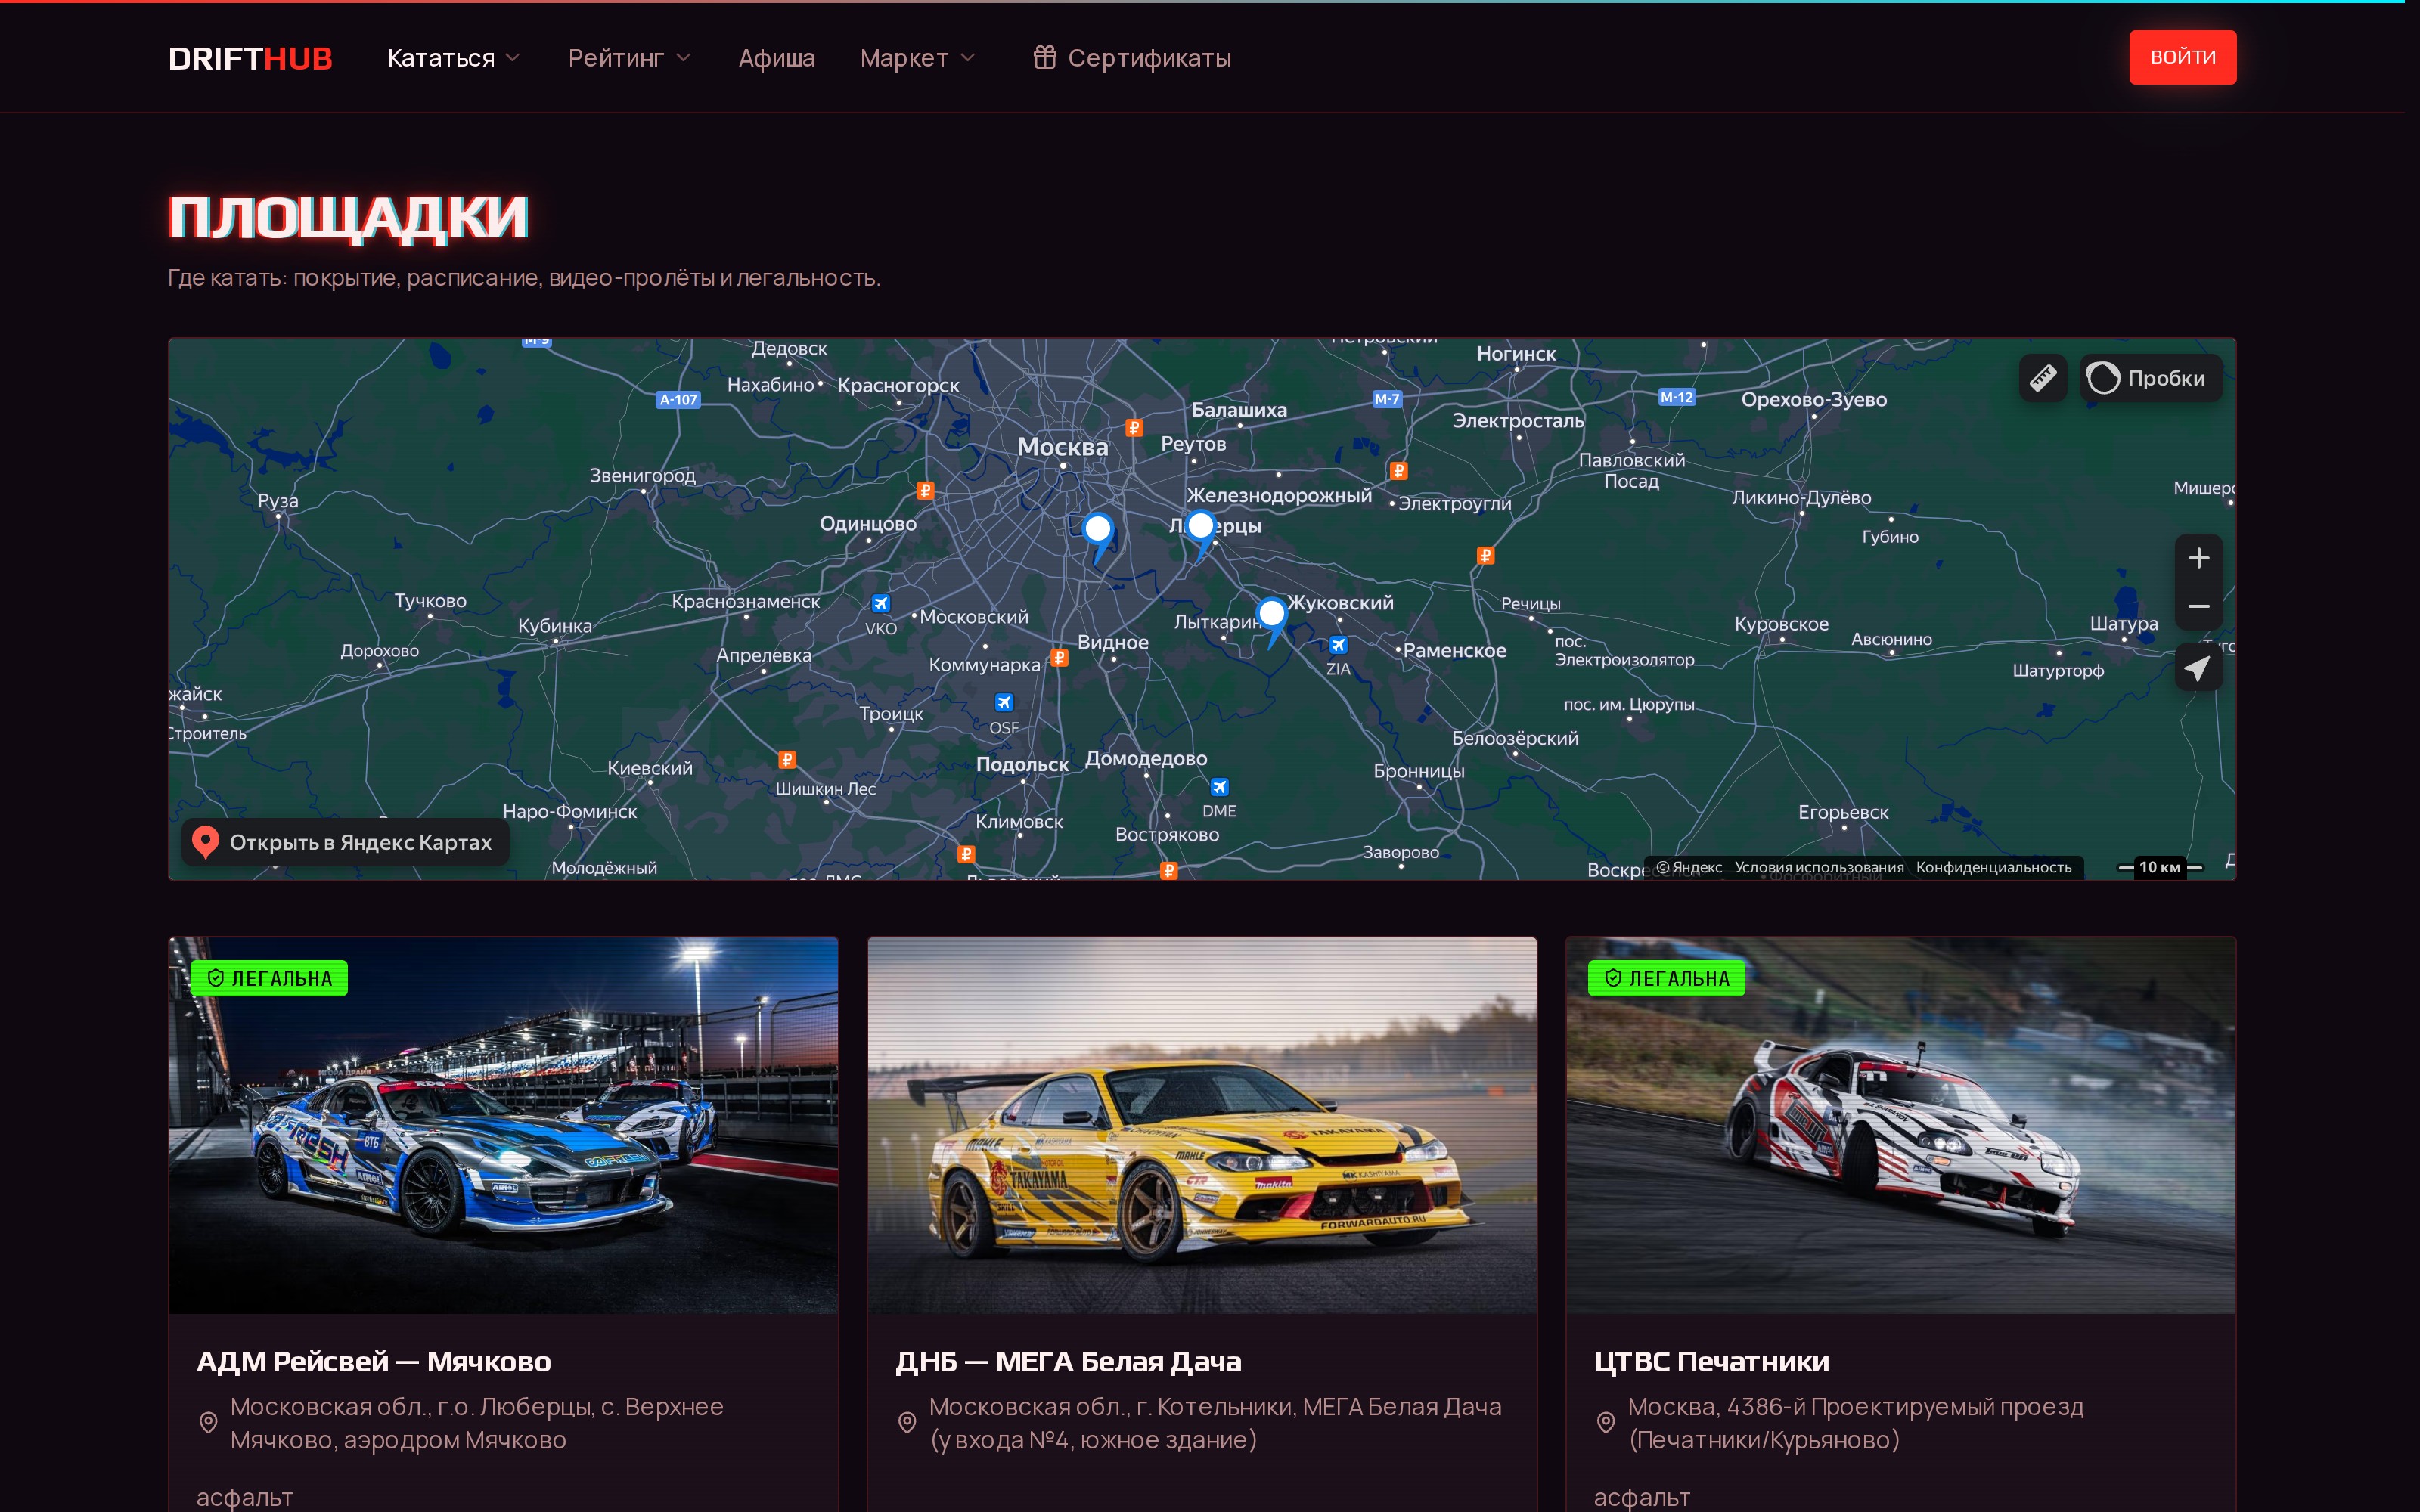Click location pin icon on ДНБ address
This screenshot has height=1512, width=2420.
(907, 1422)
